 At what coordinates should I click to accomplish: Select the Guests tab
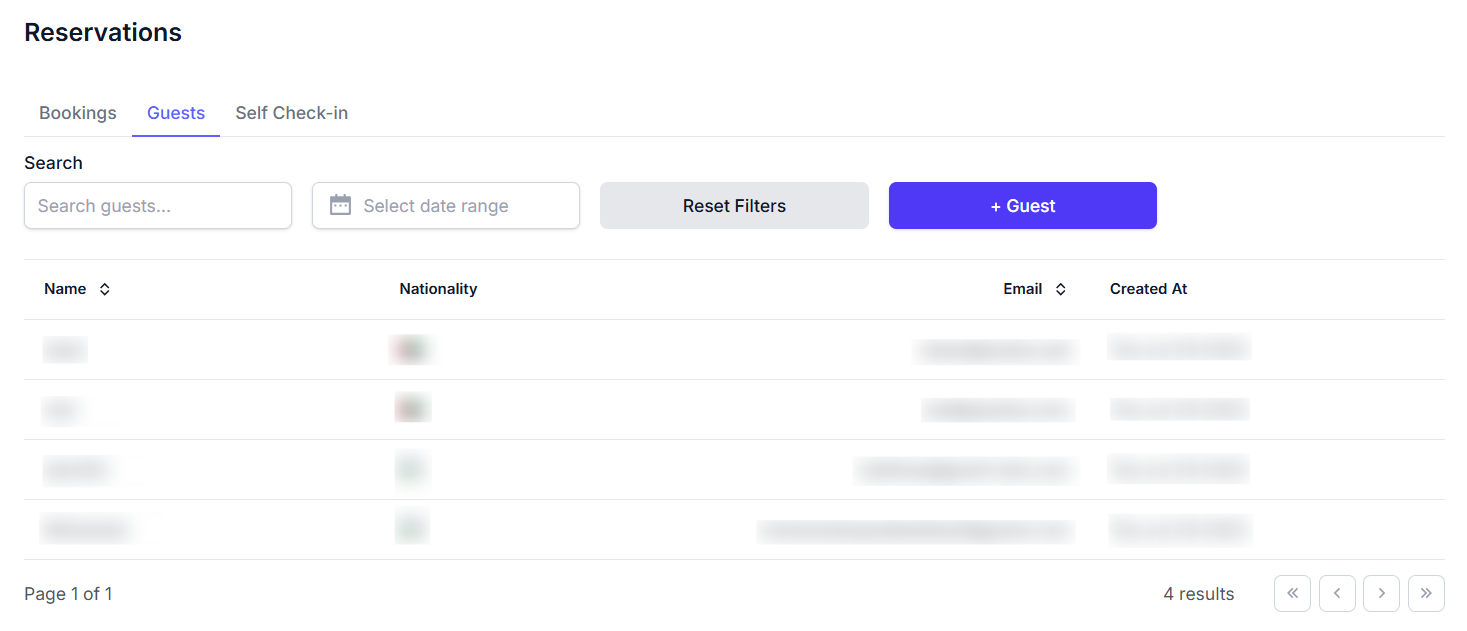176,113
